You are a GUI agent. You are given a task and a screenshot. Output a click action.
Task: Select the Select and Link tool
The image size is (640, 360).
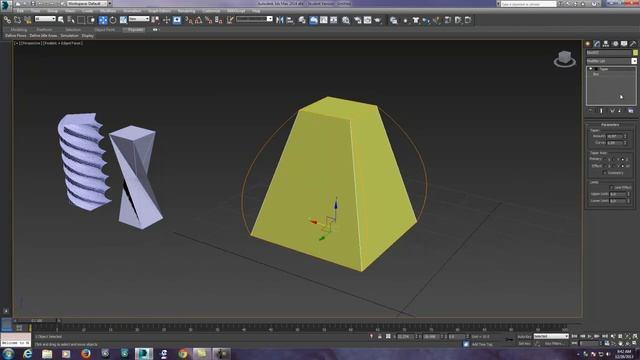coord(7,20)
